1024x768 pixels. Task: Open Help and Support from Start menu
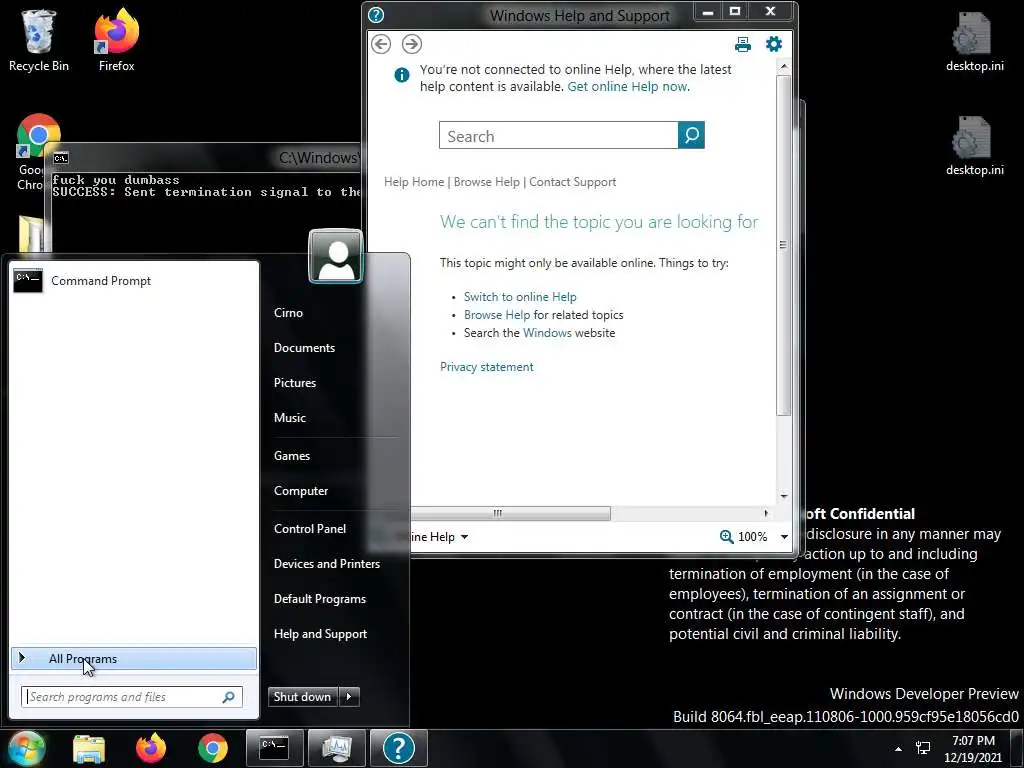(x=321, y=633)
